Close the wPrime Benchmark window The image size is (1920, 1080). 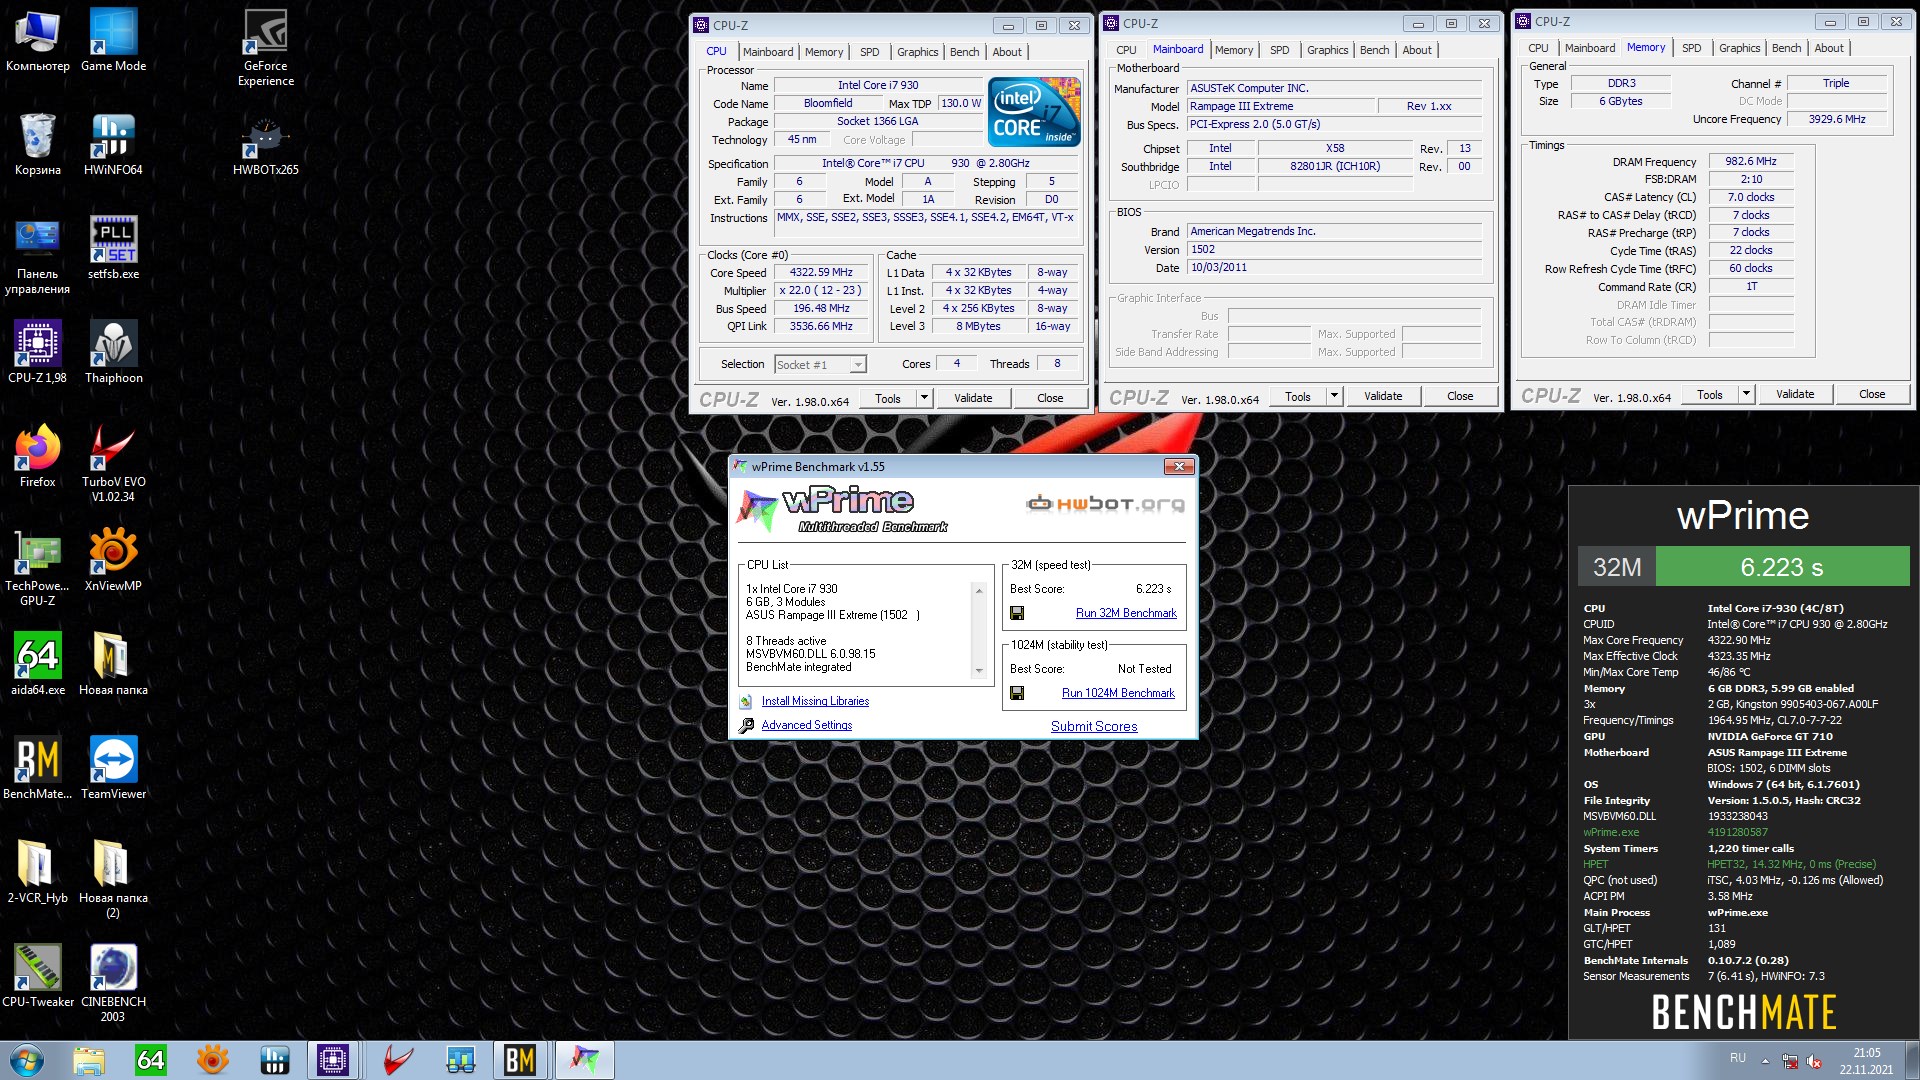click(1179, 466)
